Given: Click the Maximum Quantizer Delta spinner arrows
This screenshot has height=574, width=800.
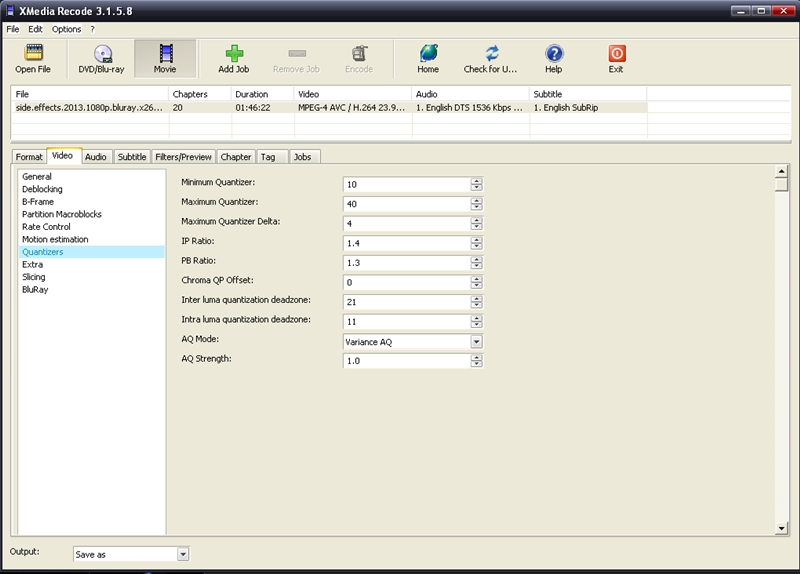Looking at the screenshot, I should [477, 223].
